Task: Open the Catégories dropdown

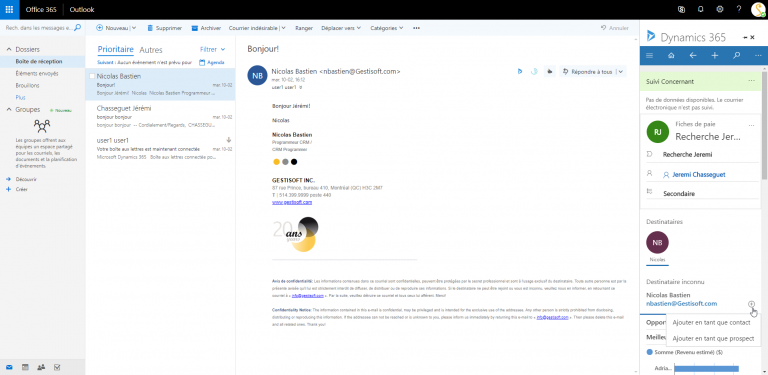Action: [387, 28]
